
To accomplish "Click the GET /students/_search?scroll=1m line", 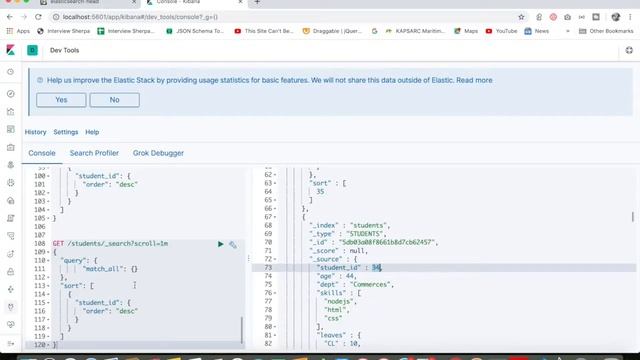I will coord(110,244).
